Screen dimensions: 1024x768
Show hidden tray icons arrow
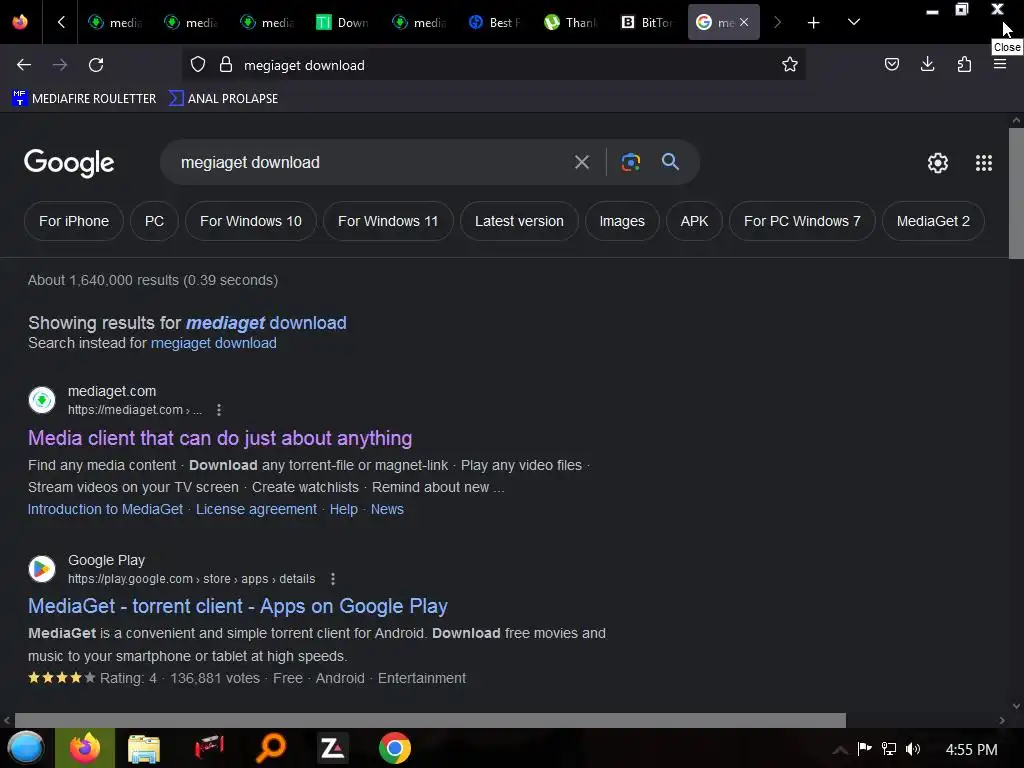point(840,750)
